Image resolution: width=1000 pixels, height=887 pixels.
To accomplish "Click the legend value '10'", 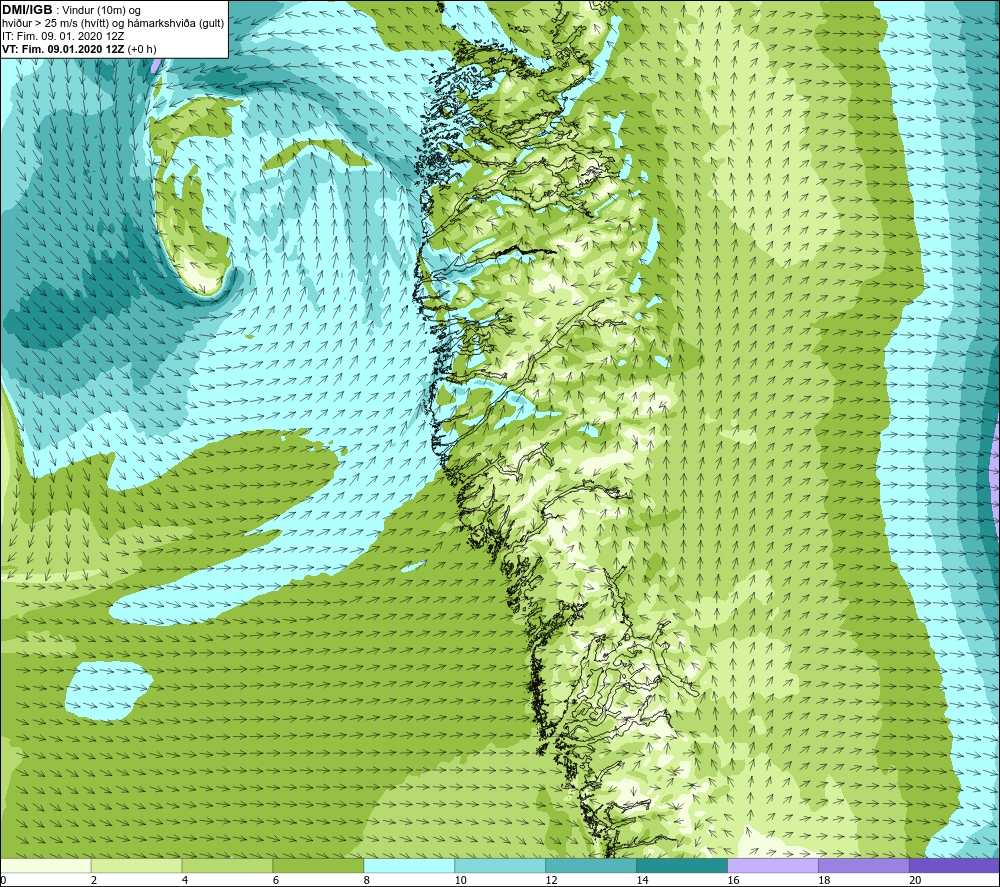I will click(x=460, y=880).
